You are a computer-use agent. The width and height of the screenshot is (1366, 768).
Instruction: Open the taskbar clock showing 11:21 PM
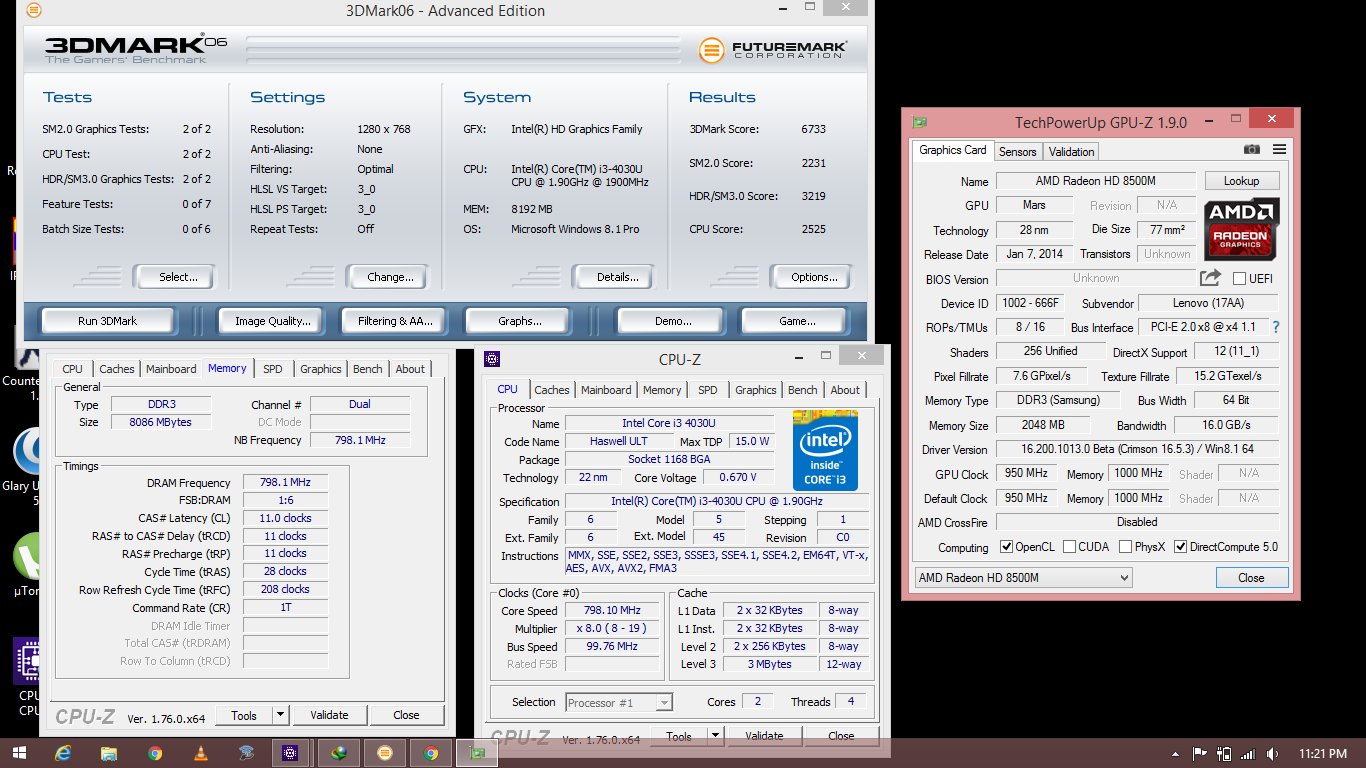click(1323, 754)
